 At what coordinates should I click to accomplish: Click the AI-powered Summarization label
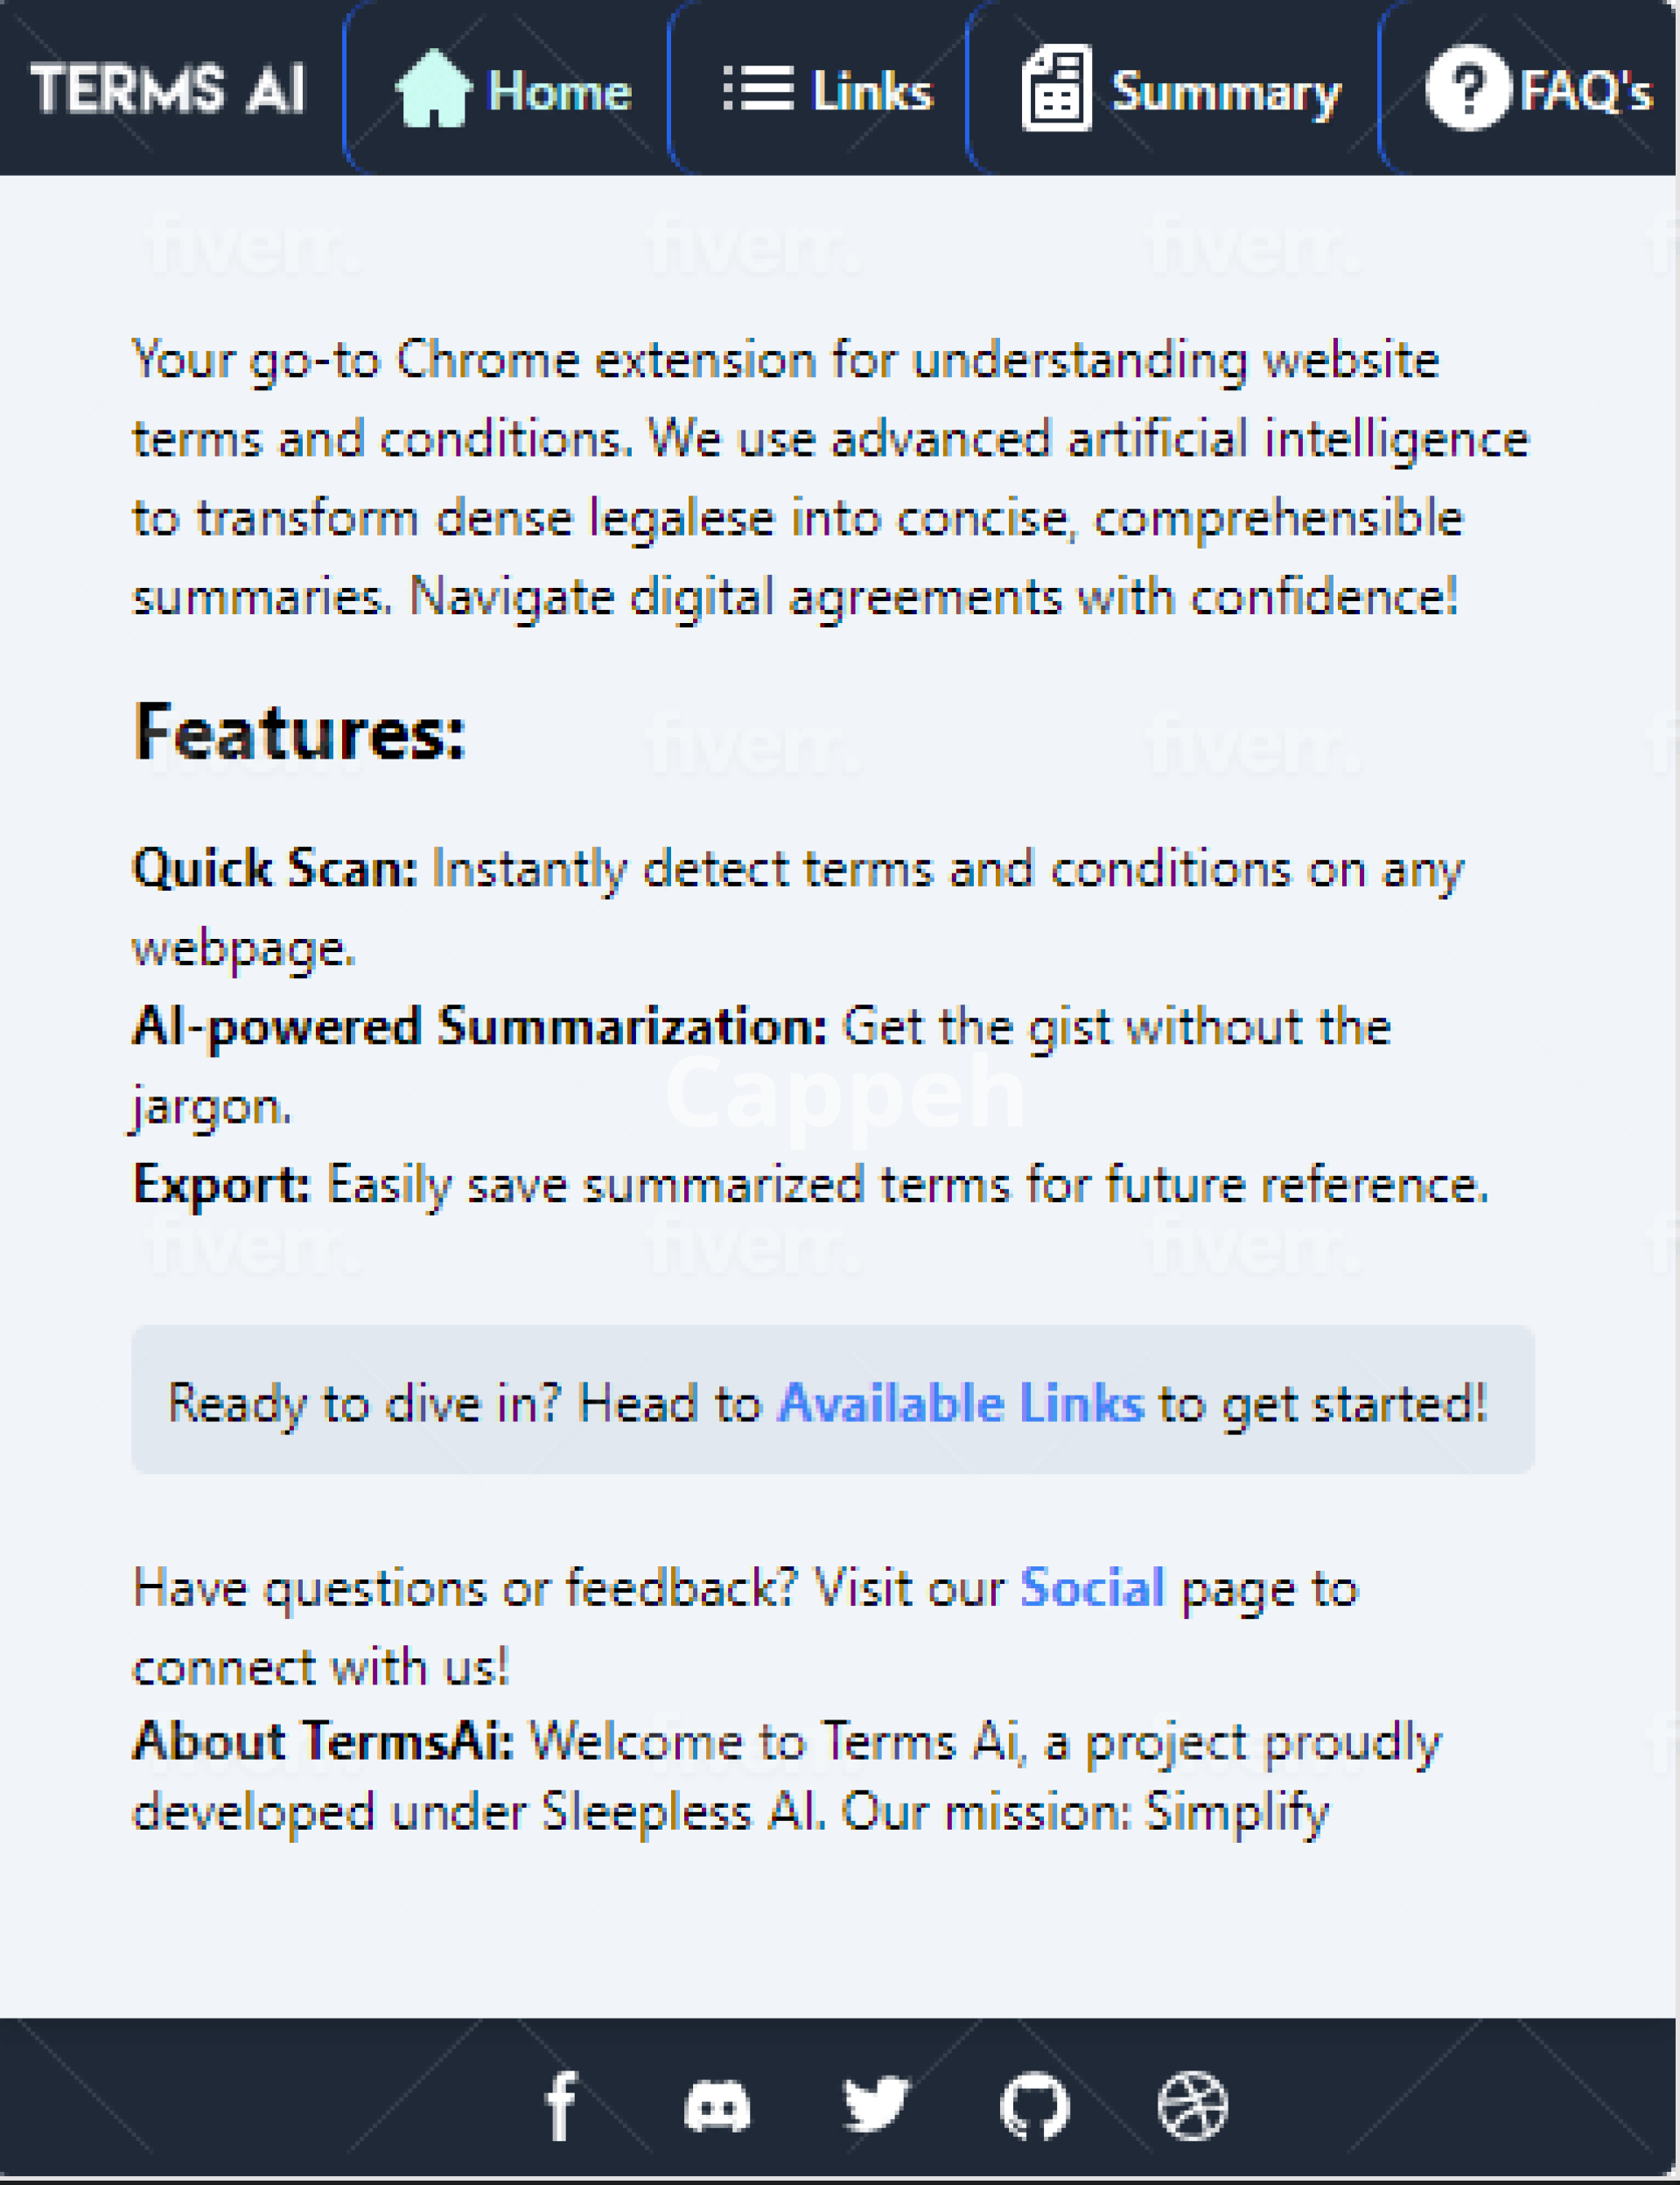pos(480,1026)
